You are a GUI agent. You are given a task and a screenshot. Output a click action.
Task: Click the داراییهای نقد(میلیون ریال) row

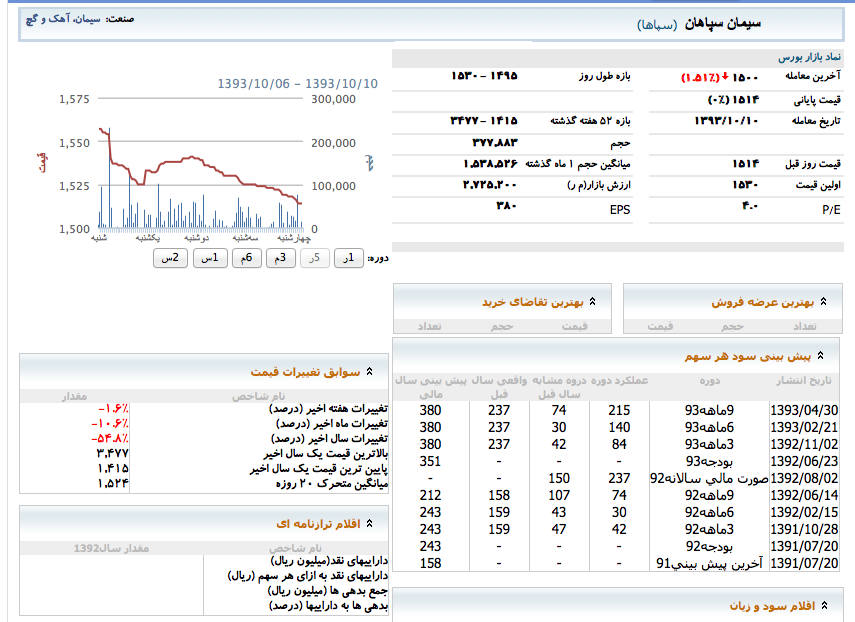pos(204,561)
